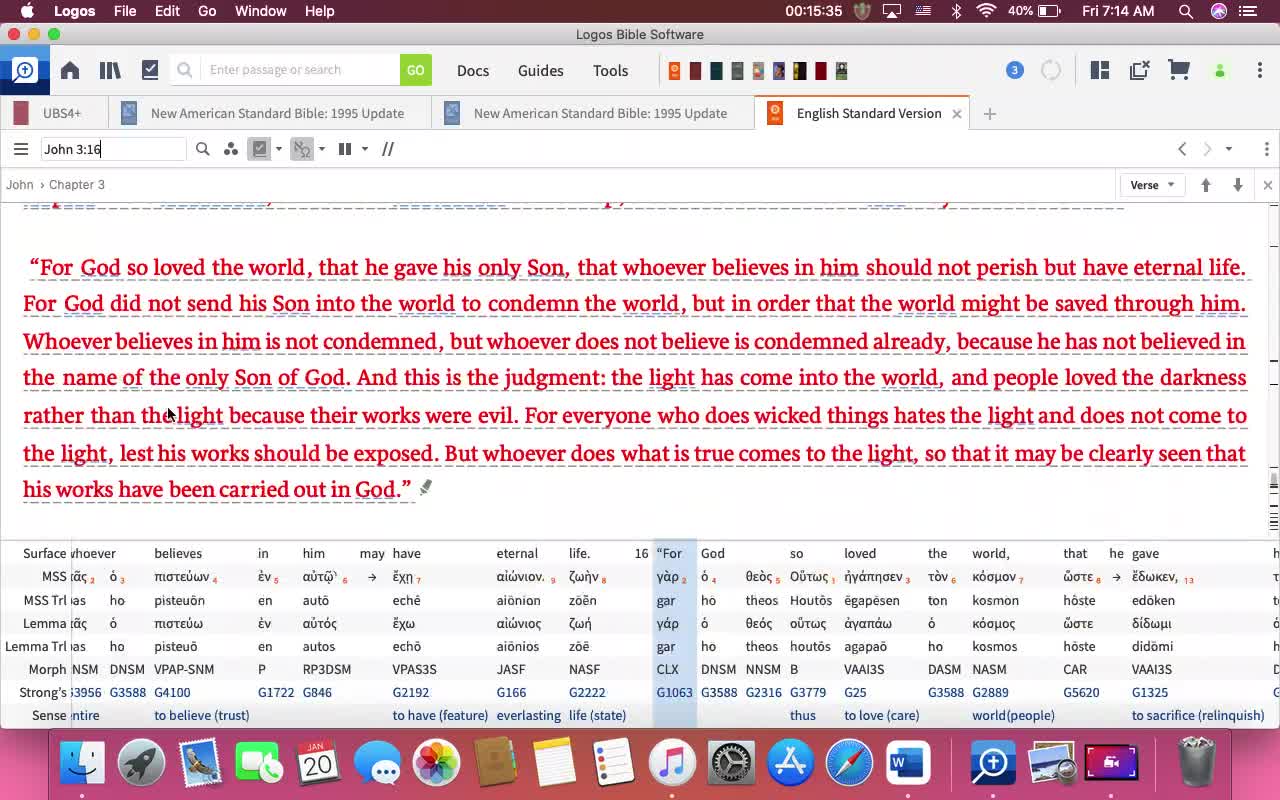Screen dimensions: 1280x800
Task: Open the application kebab menu in toolbar
Action: (1259, 70)
